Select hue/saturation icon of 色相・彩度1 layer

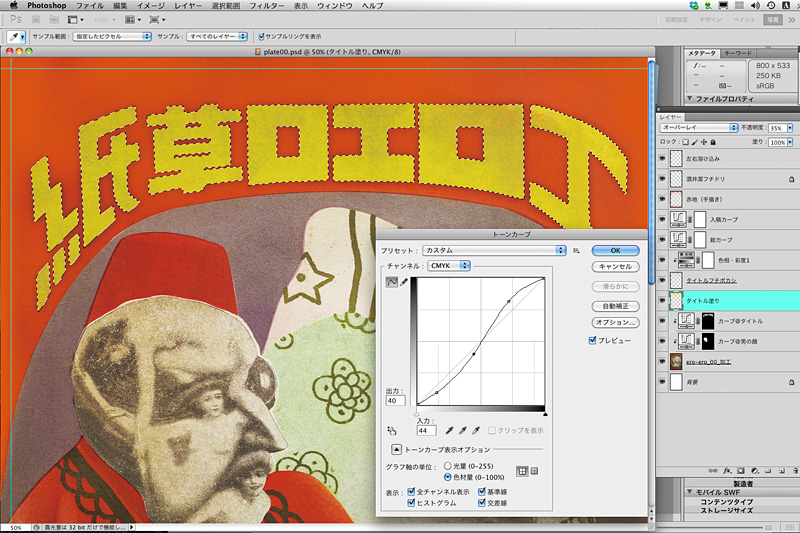(686, 260)
